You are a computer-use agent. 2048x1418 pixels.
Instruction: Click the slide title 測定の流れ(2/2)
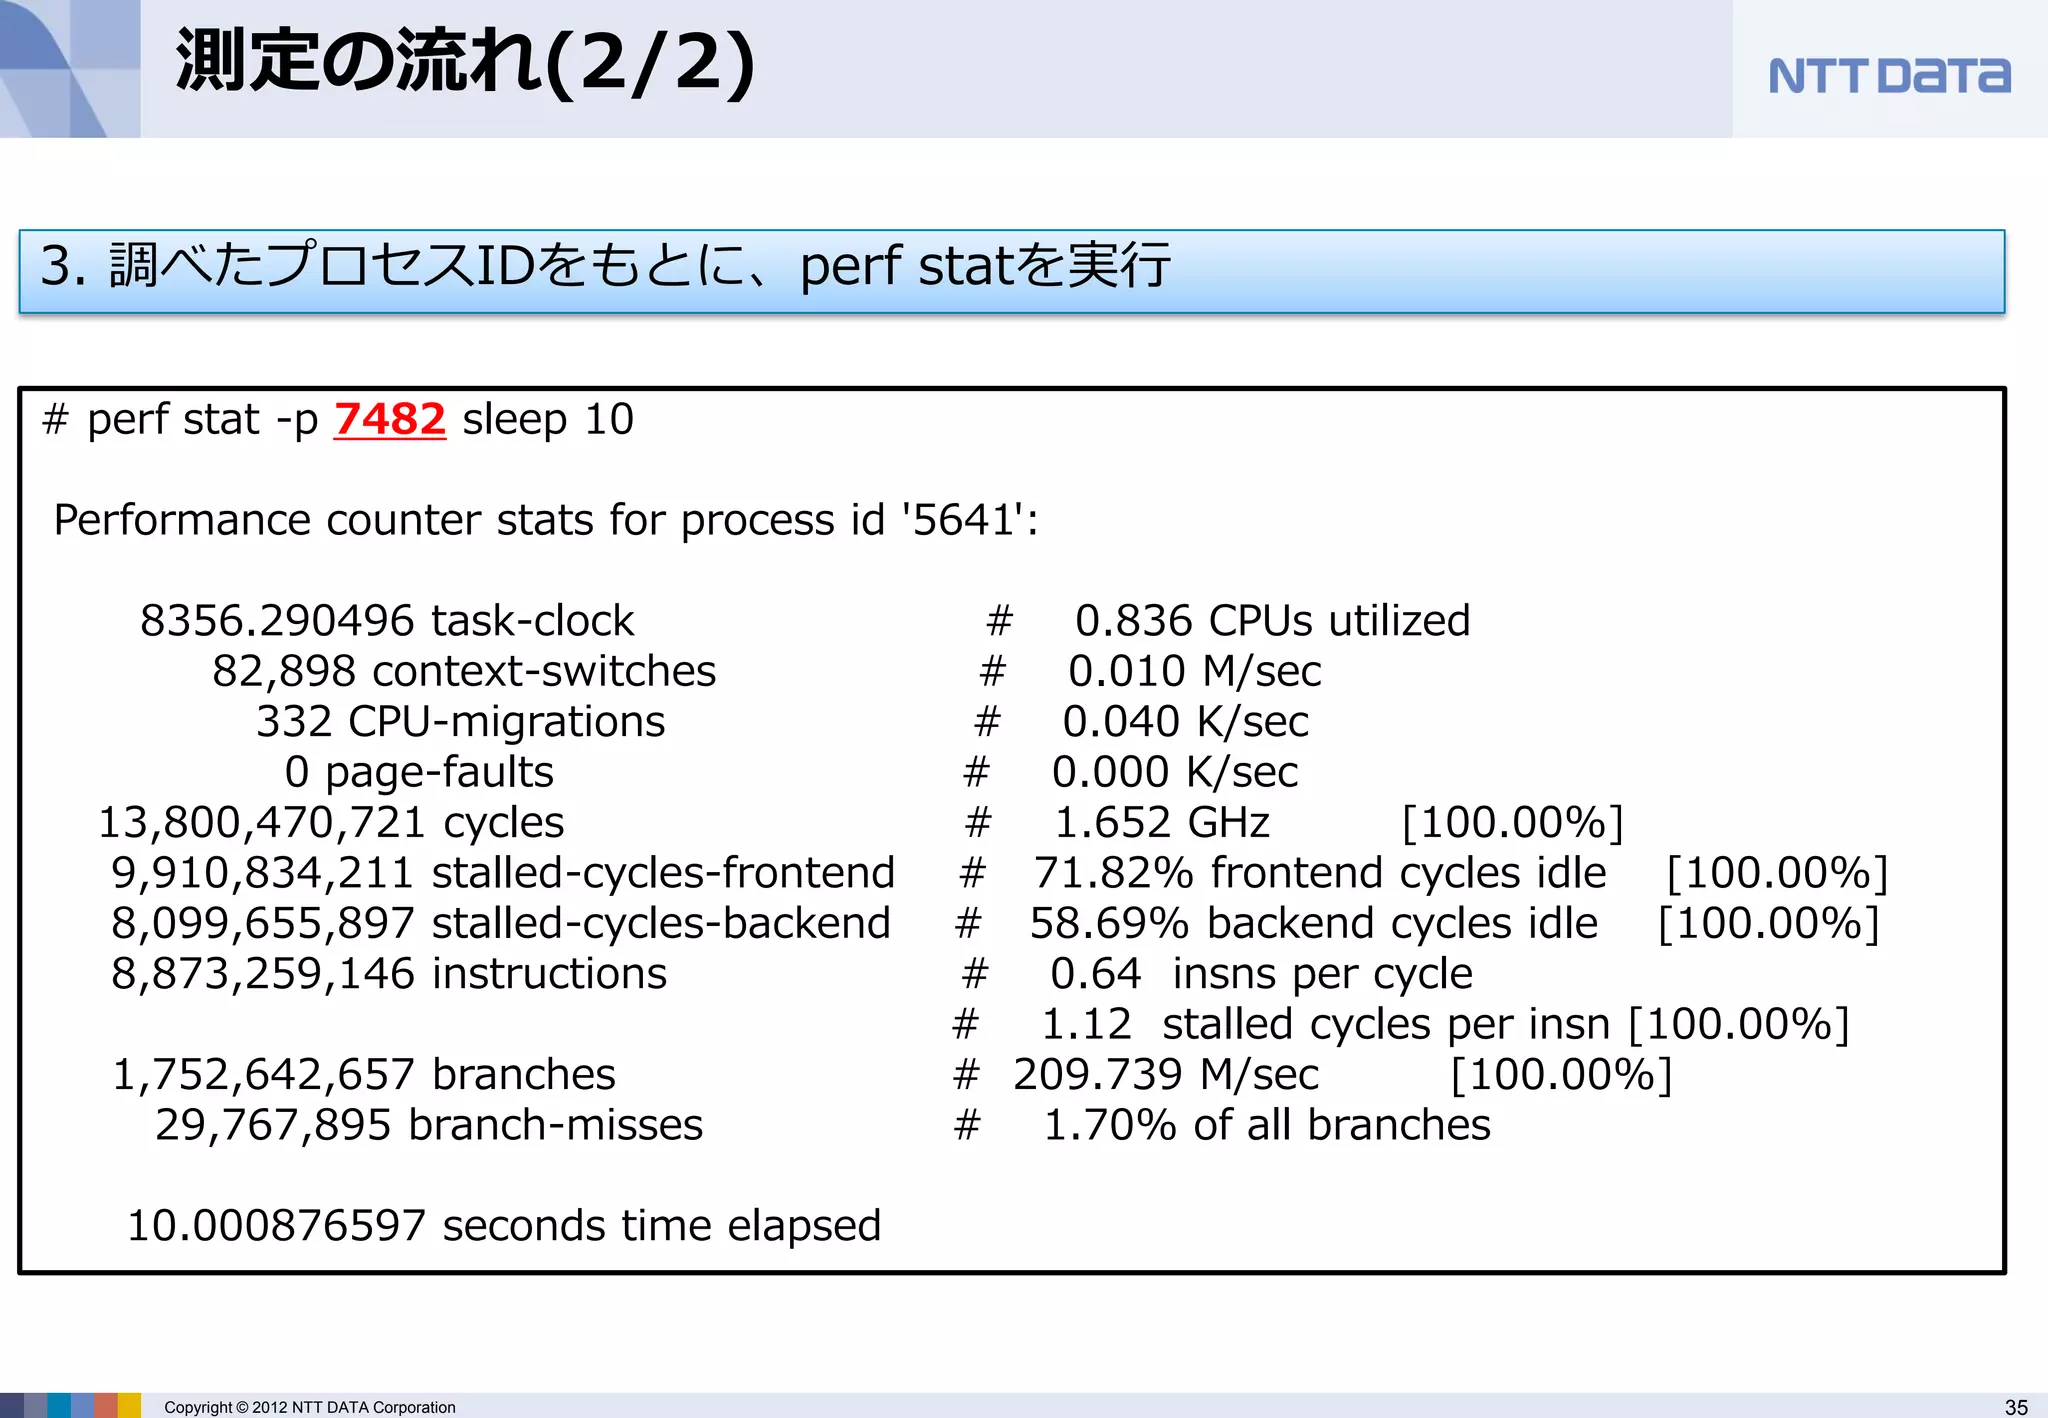click(465, 64)
